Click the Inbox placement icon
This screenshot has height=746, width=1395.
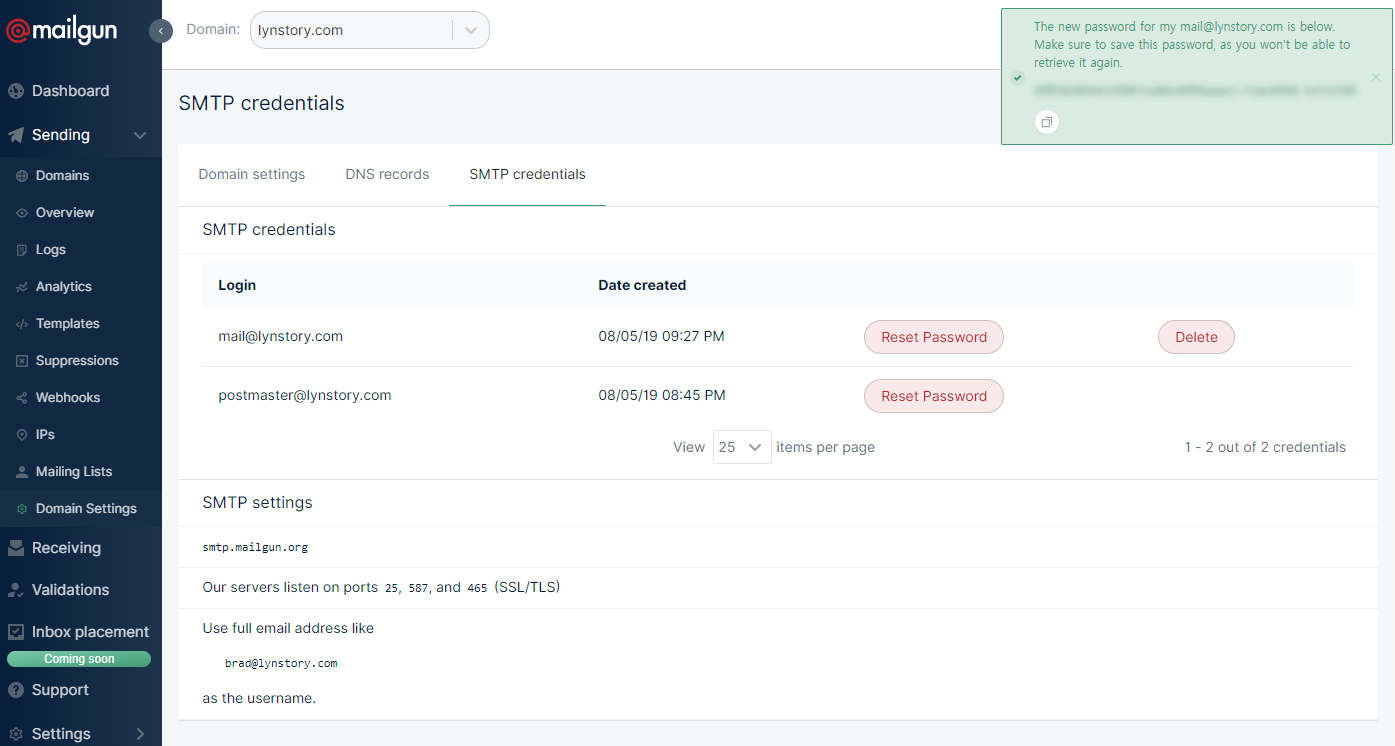click(x=16, y=632)
